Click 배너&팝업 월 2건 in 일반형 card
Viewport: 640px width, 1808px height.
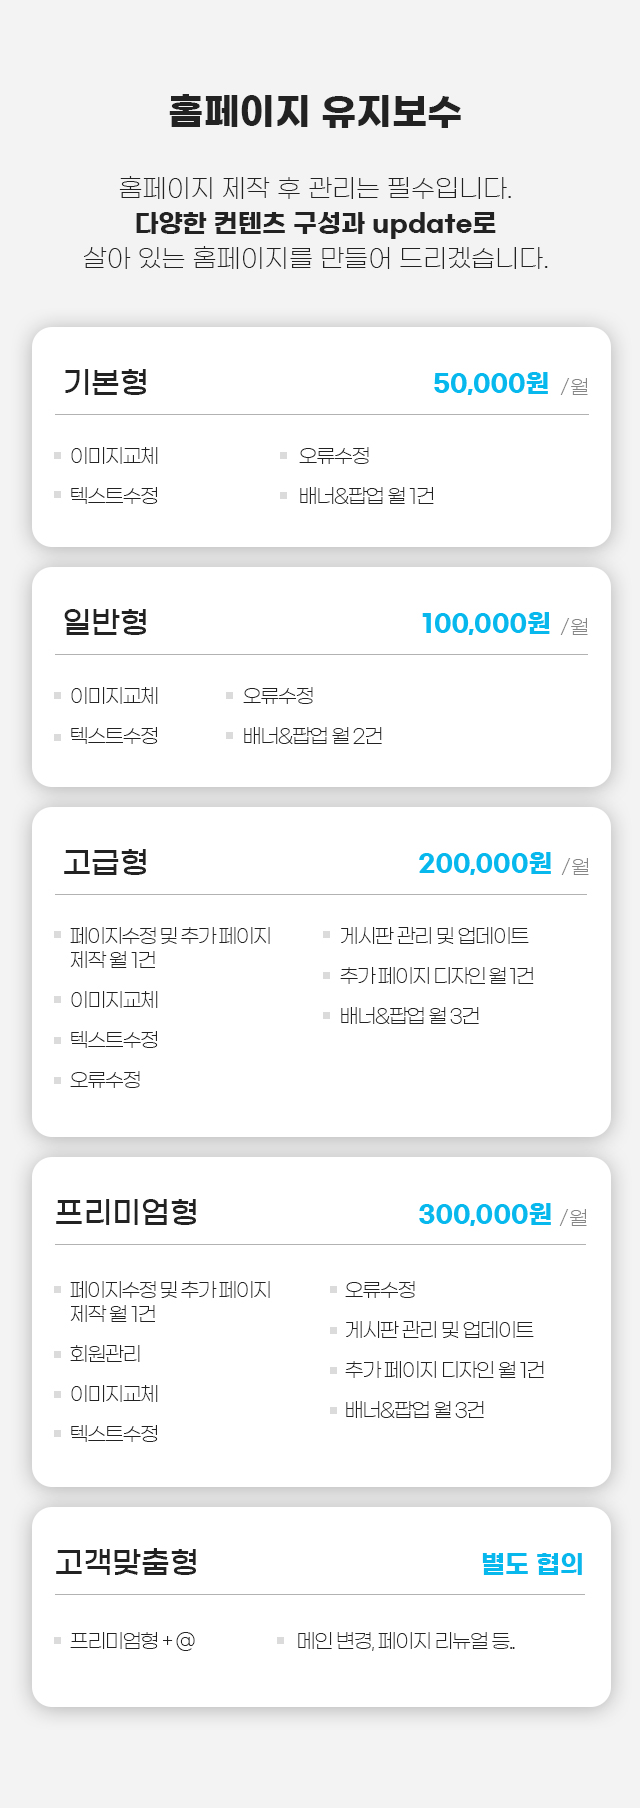[x=312, y=735]
